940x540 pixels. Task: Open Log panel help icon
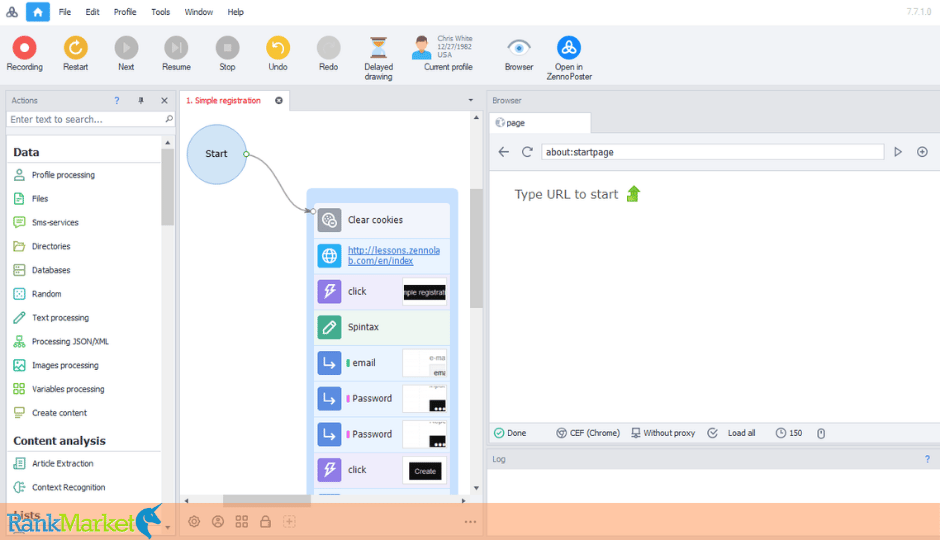click(x=927, y=459)
